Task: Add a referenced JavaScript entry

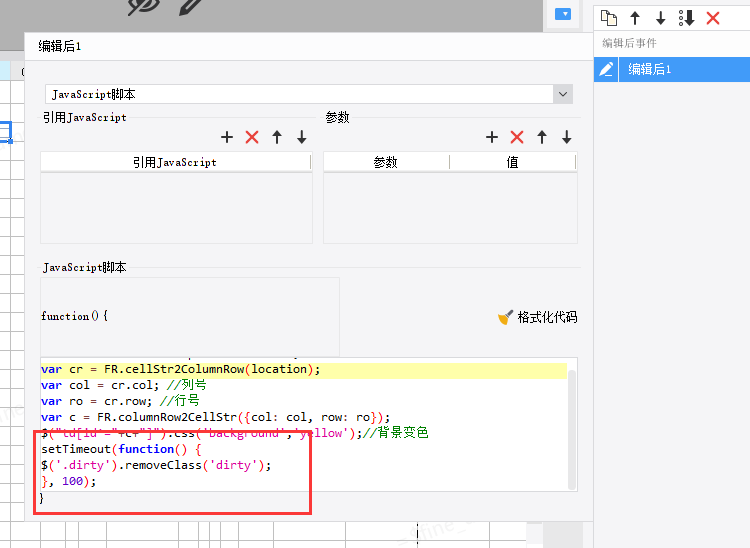Action: point(227,138)
